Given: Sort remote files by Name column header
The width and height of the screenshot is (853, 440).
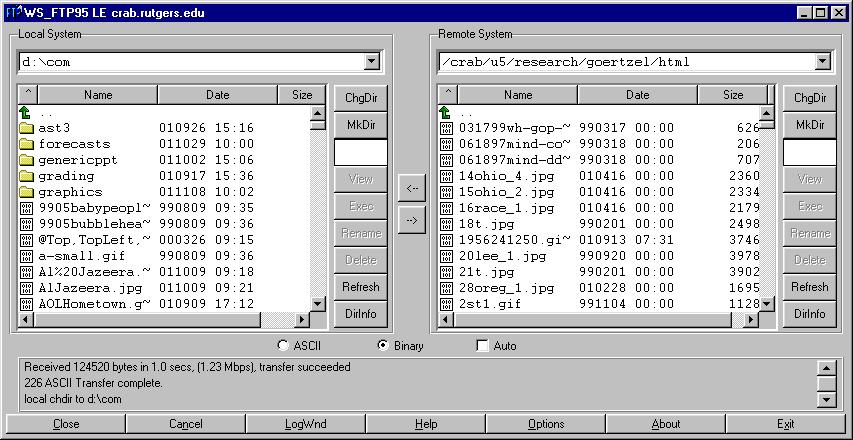Looking at the screenshot, I should point(517,95).
